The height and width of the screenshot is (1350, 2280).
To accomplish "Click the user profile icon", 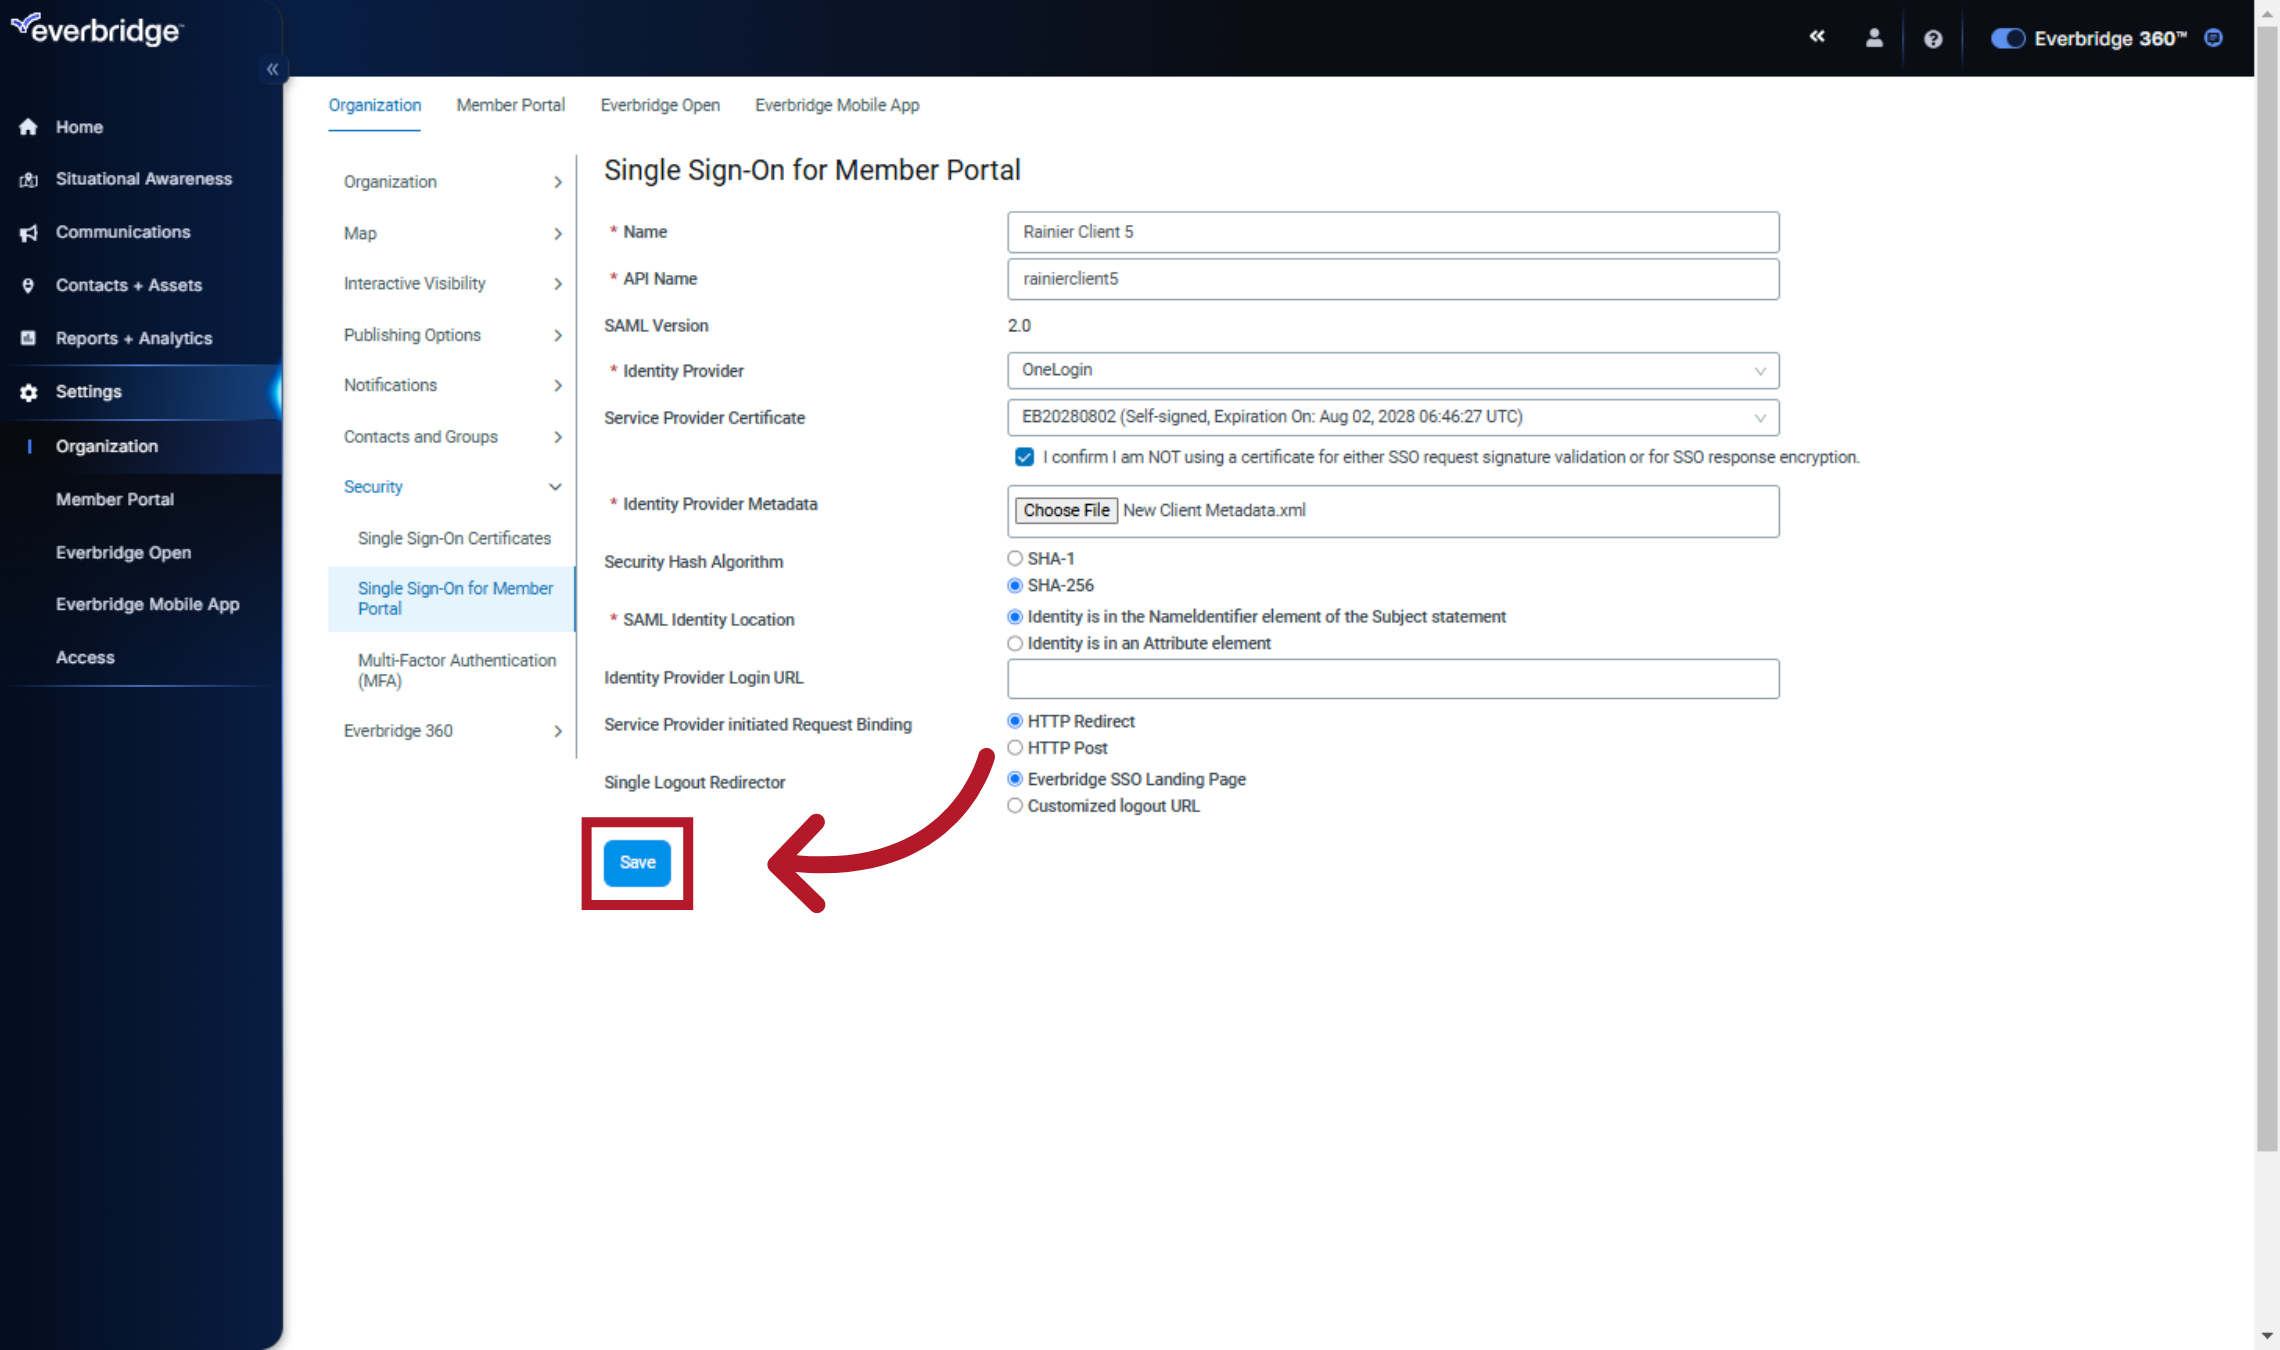I will [x=1874, y=38].
